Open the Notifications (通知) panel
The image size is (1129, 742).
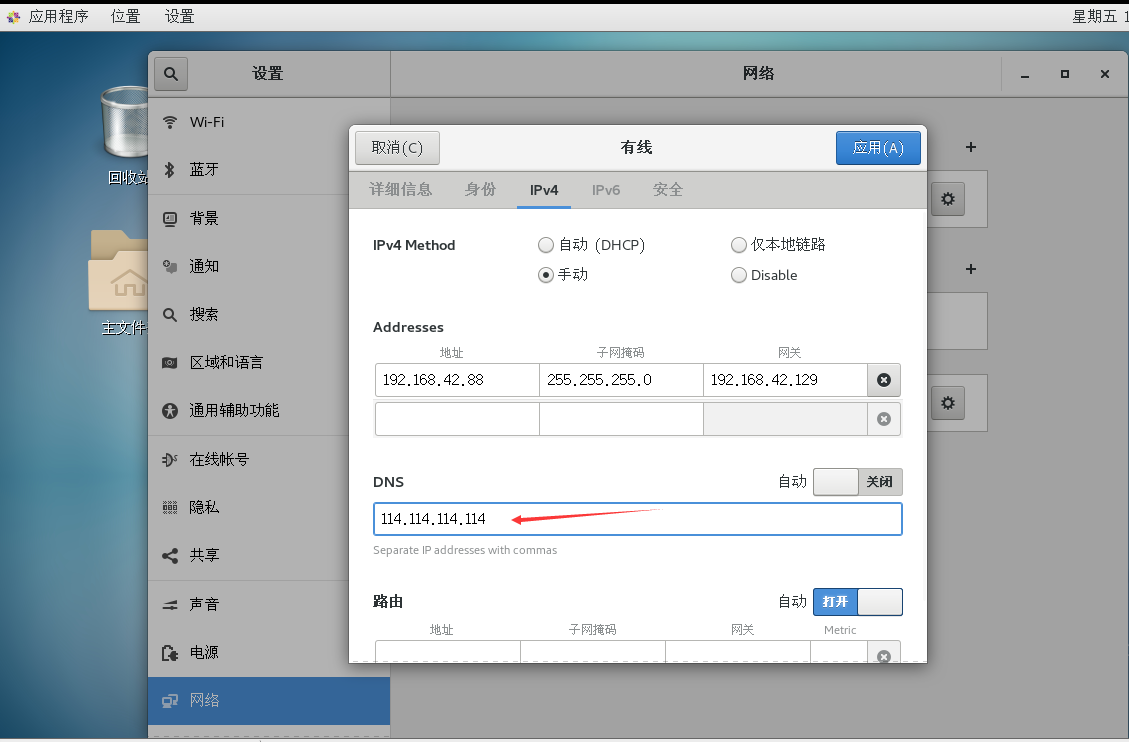269,266
